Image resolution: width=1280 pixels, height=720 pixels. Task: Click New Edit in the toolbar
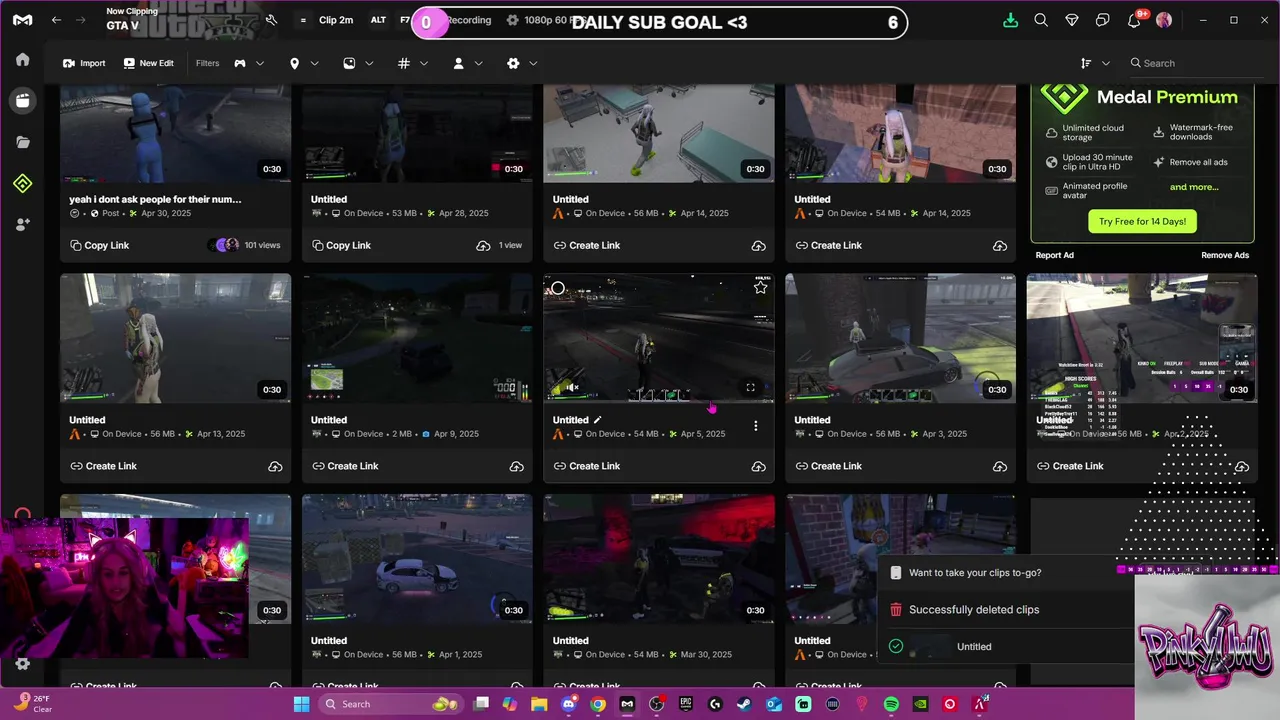(148, 63)
